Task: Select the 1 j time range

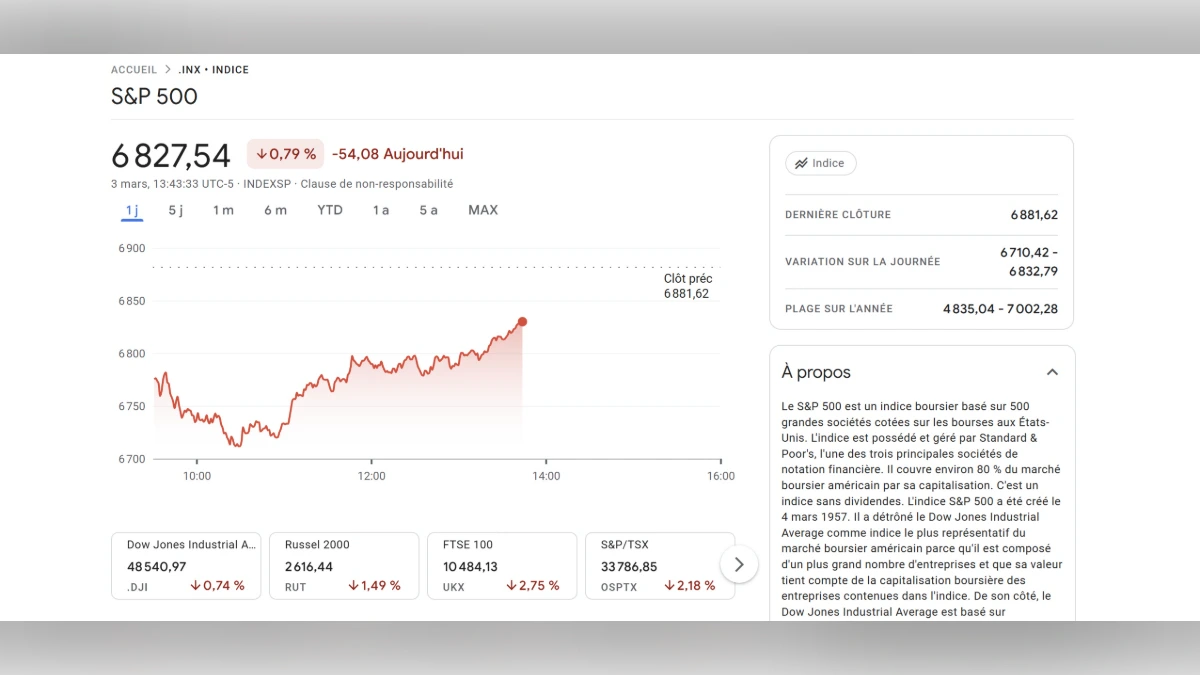Action: (131, 210)
